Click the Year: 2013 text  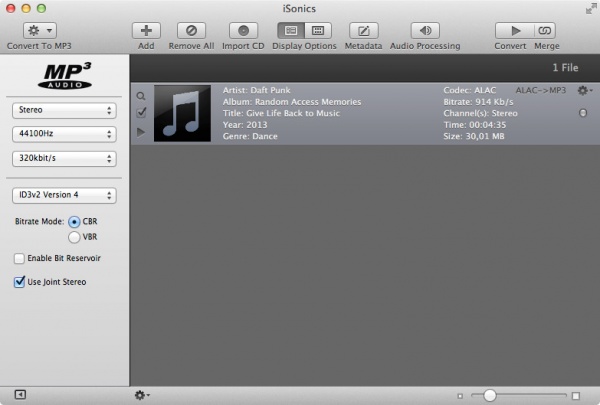[x=245, y=125]
